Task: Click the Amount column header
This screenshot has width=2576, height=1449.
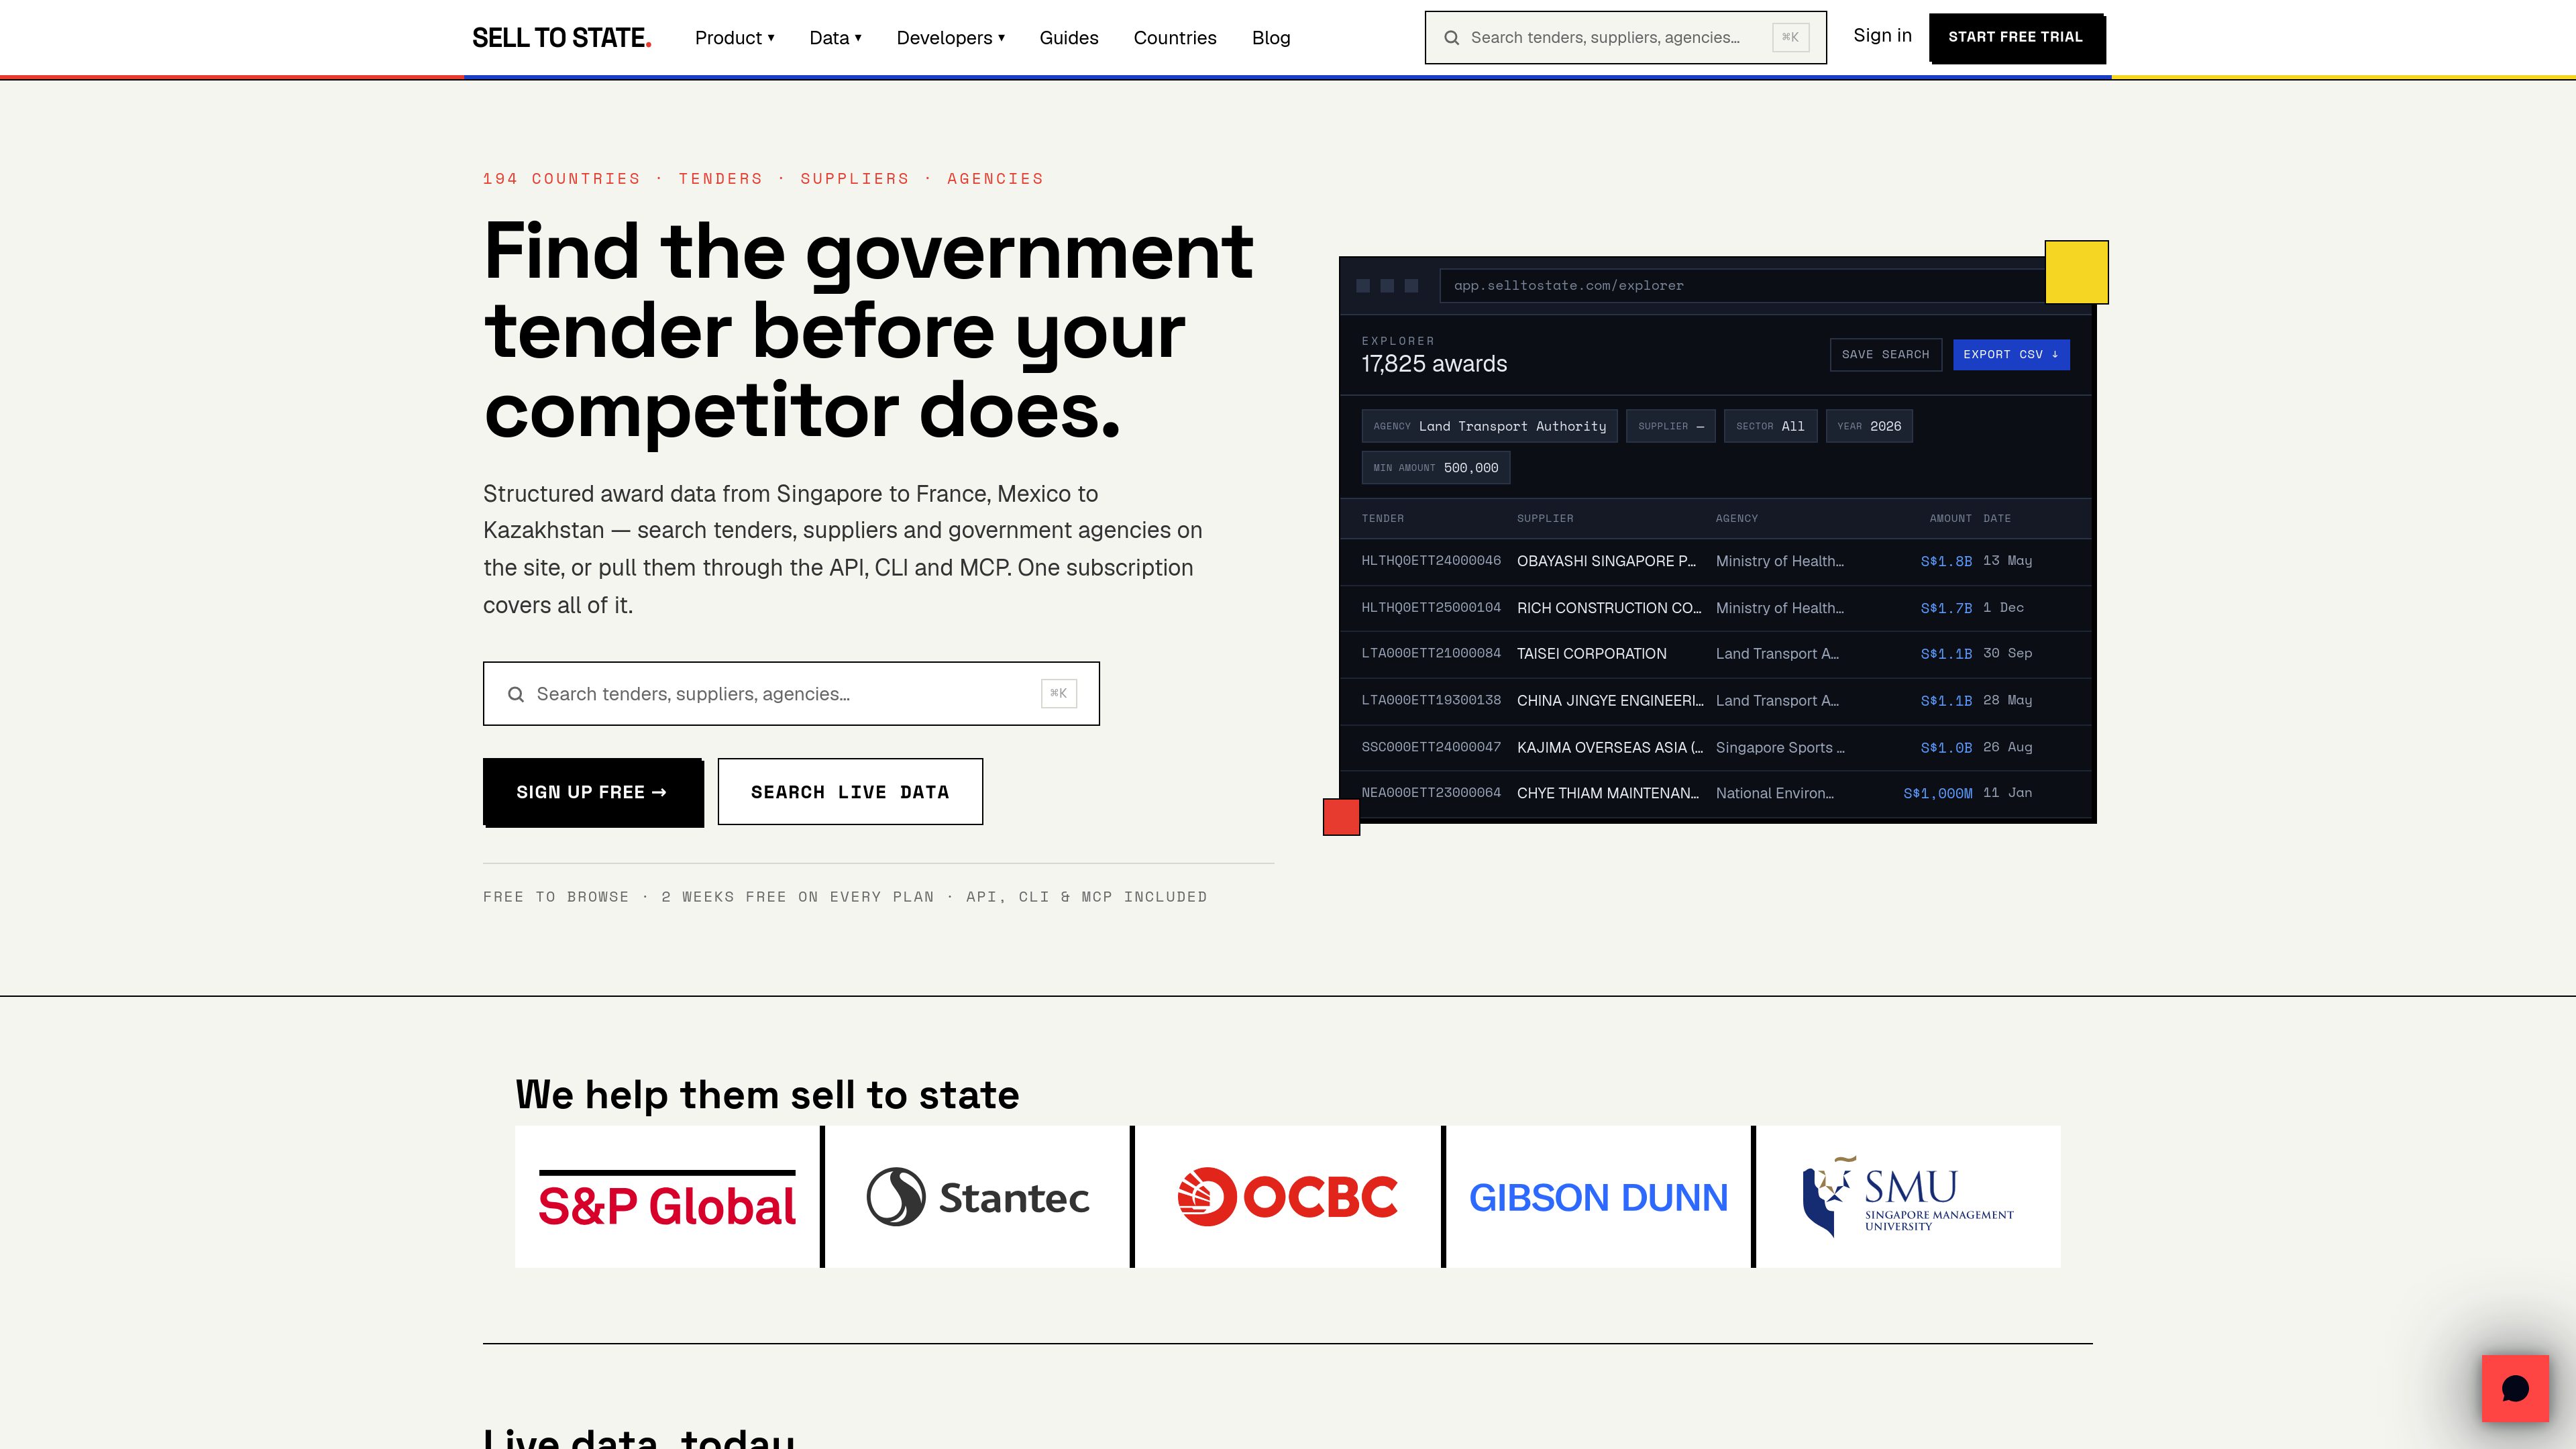Action: tap(1950, 518)
